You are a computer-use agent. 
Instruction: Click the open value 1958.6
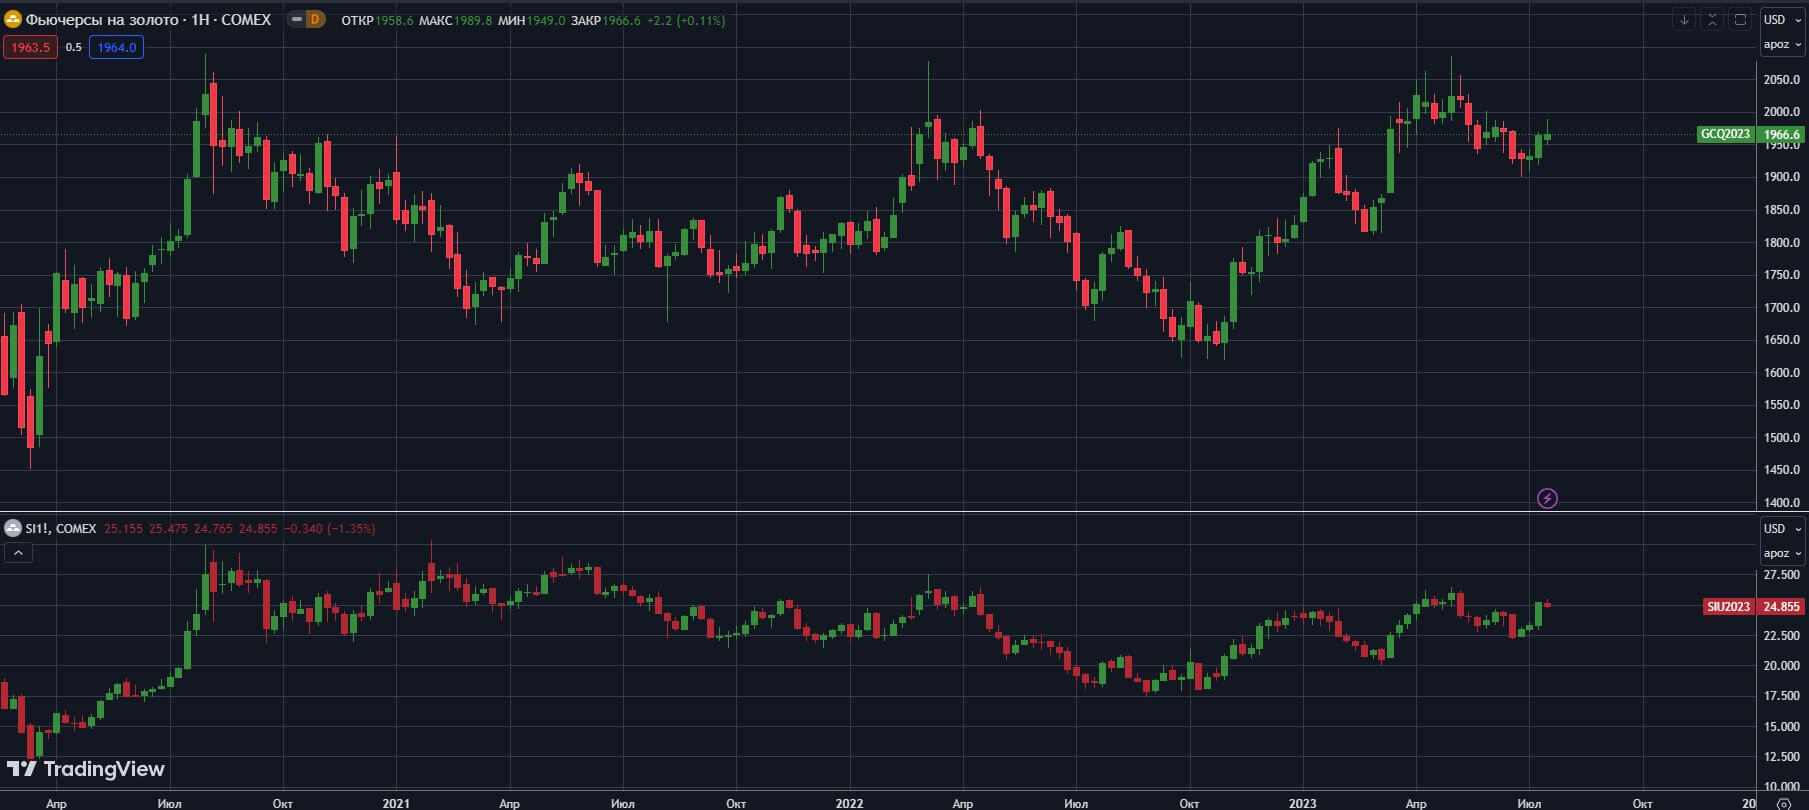click(394, 20)
